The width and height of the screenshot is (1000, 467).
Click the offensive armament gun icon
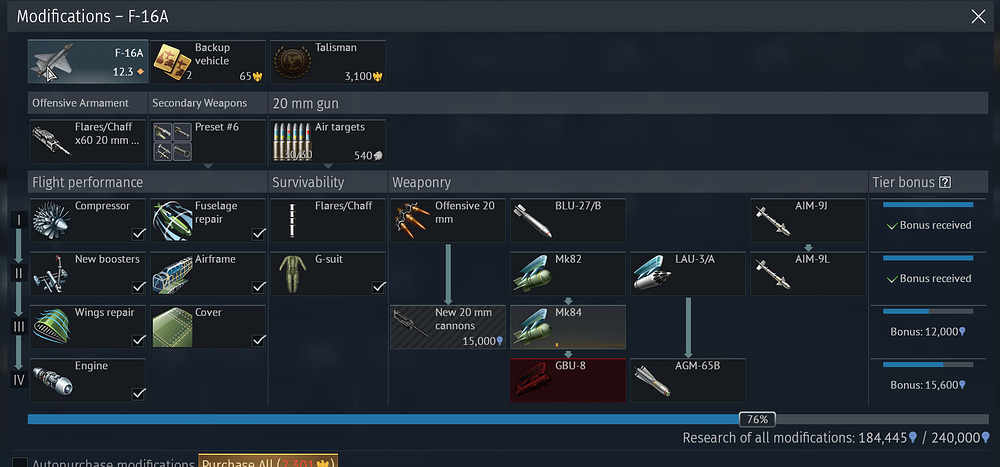tap(51, 140)
